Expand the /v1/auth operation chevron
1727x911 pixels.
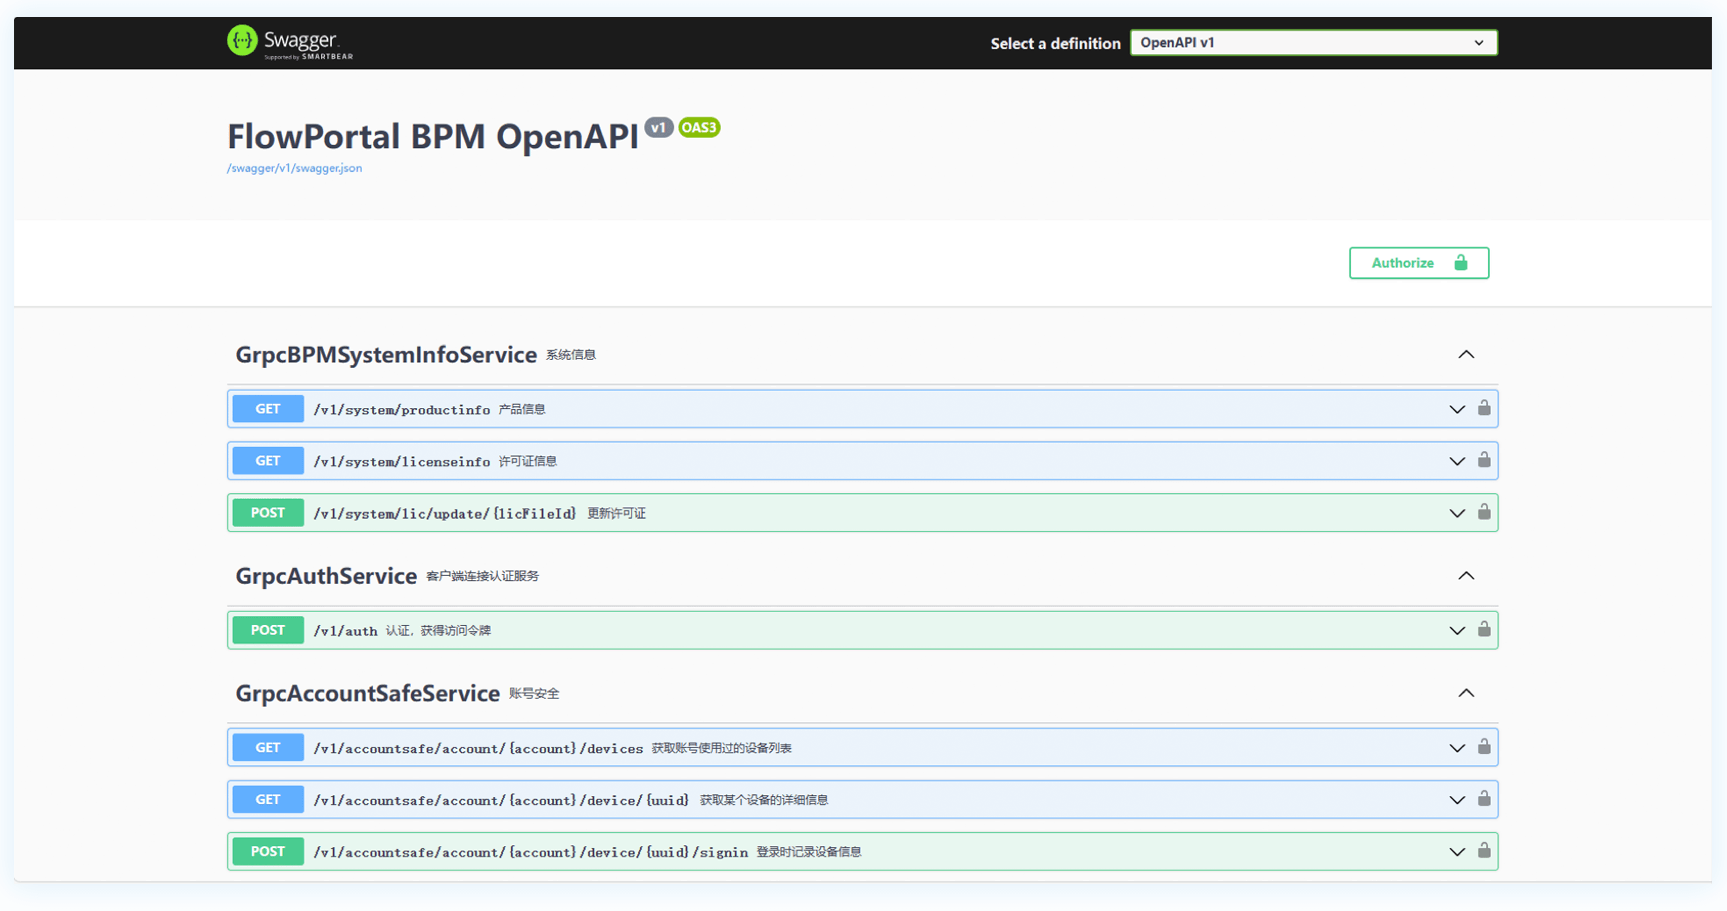(x=1457, y=631)
